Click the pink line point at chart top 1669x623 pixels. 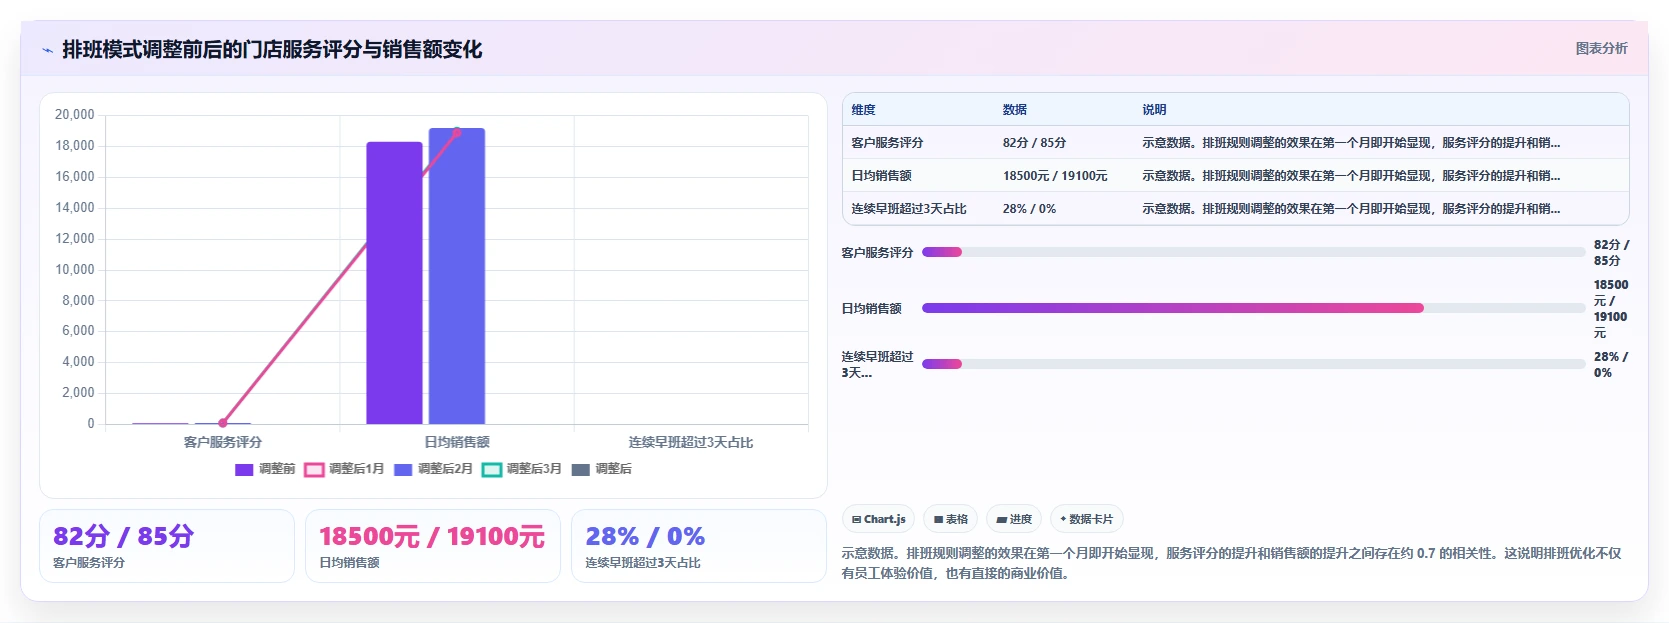coord(457,131)
